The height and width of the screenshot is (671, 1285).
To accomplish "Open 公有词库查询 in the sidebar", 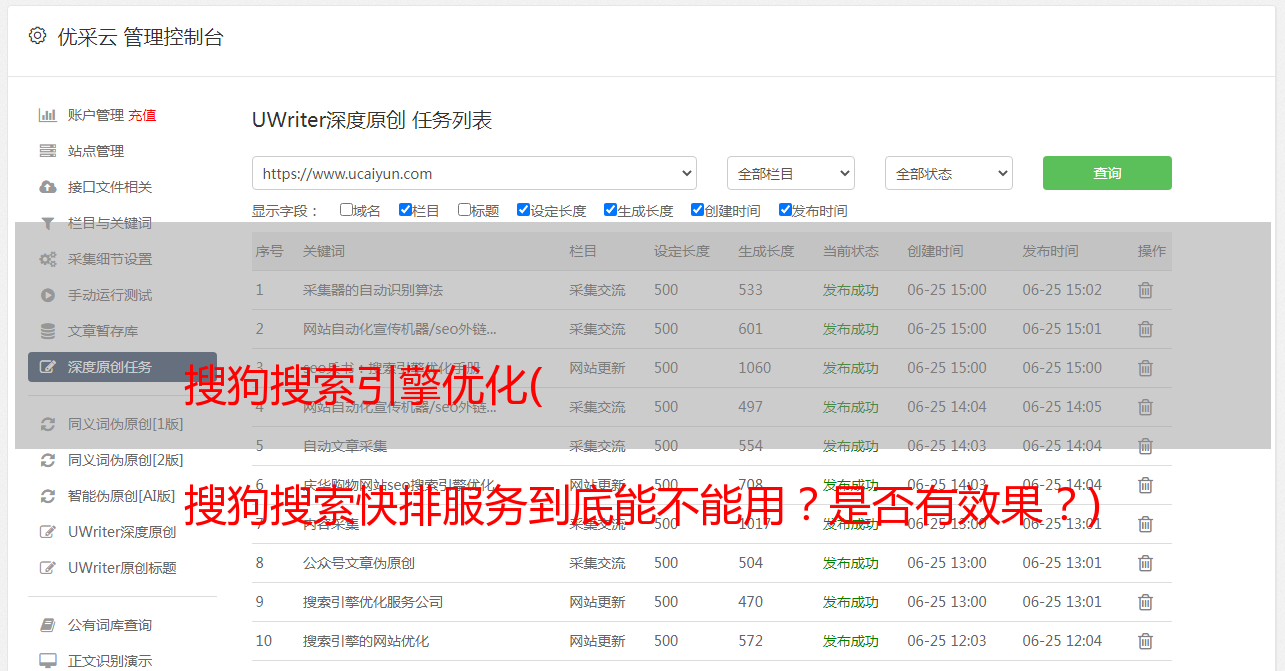I will tap(110, 625).
